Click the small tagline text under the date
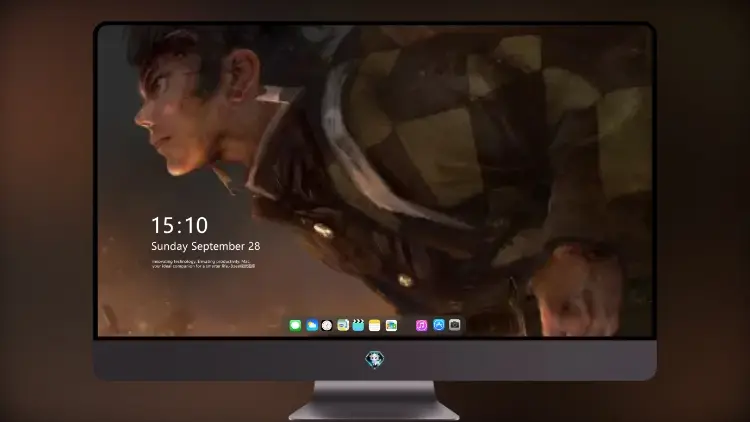 (x=203, y=264)
